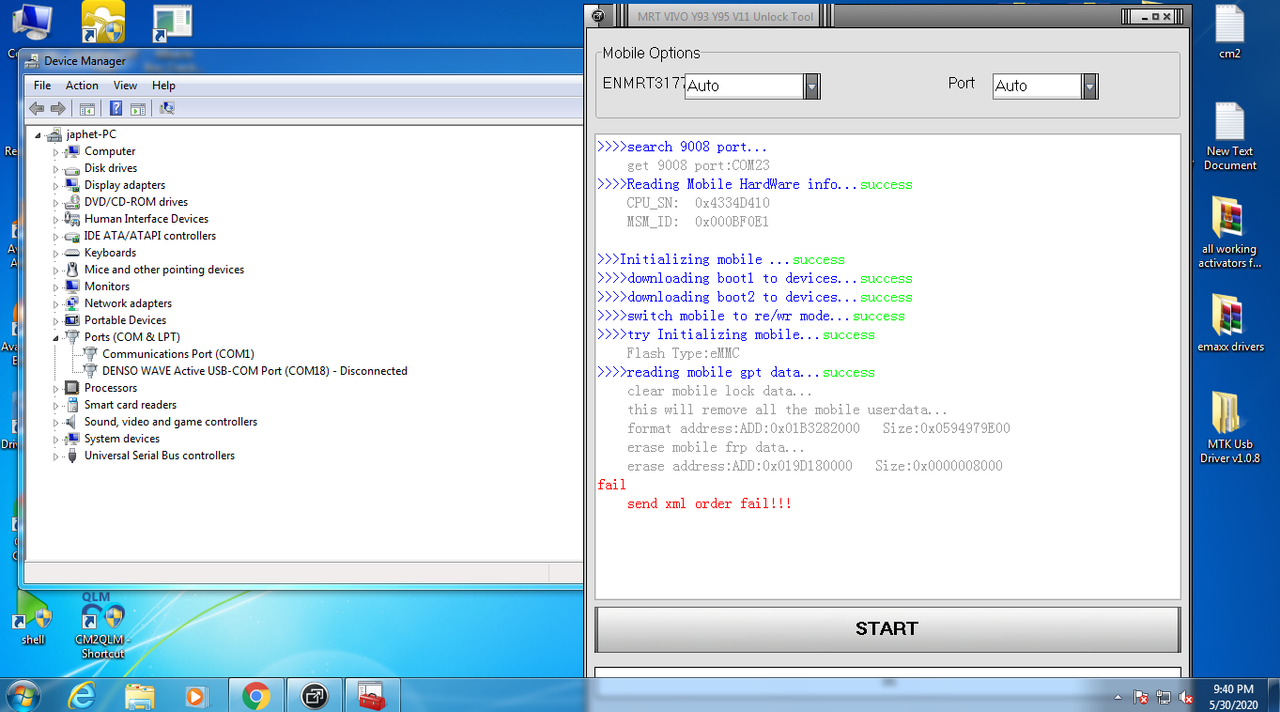Viewport: 1280px width, 712px height.
Task: Open the cm2 desktop file icon
Action: (x=1229, y=32)
